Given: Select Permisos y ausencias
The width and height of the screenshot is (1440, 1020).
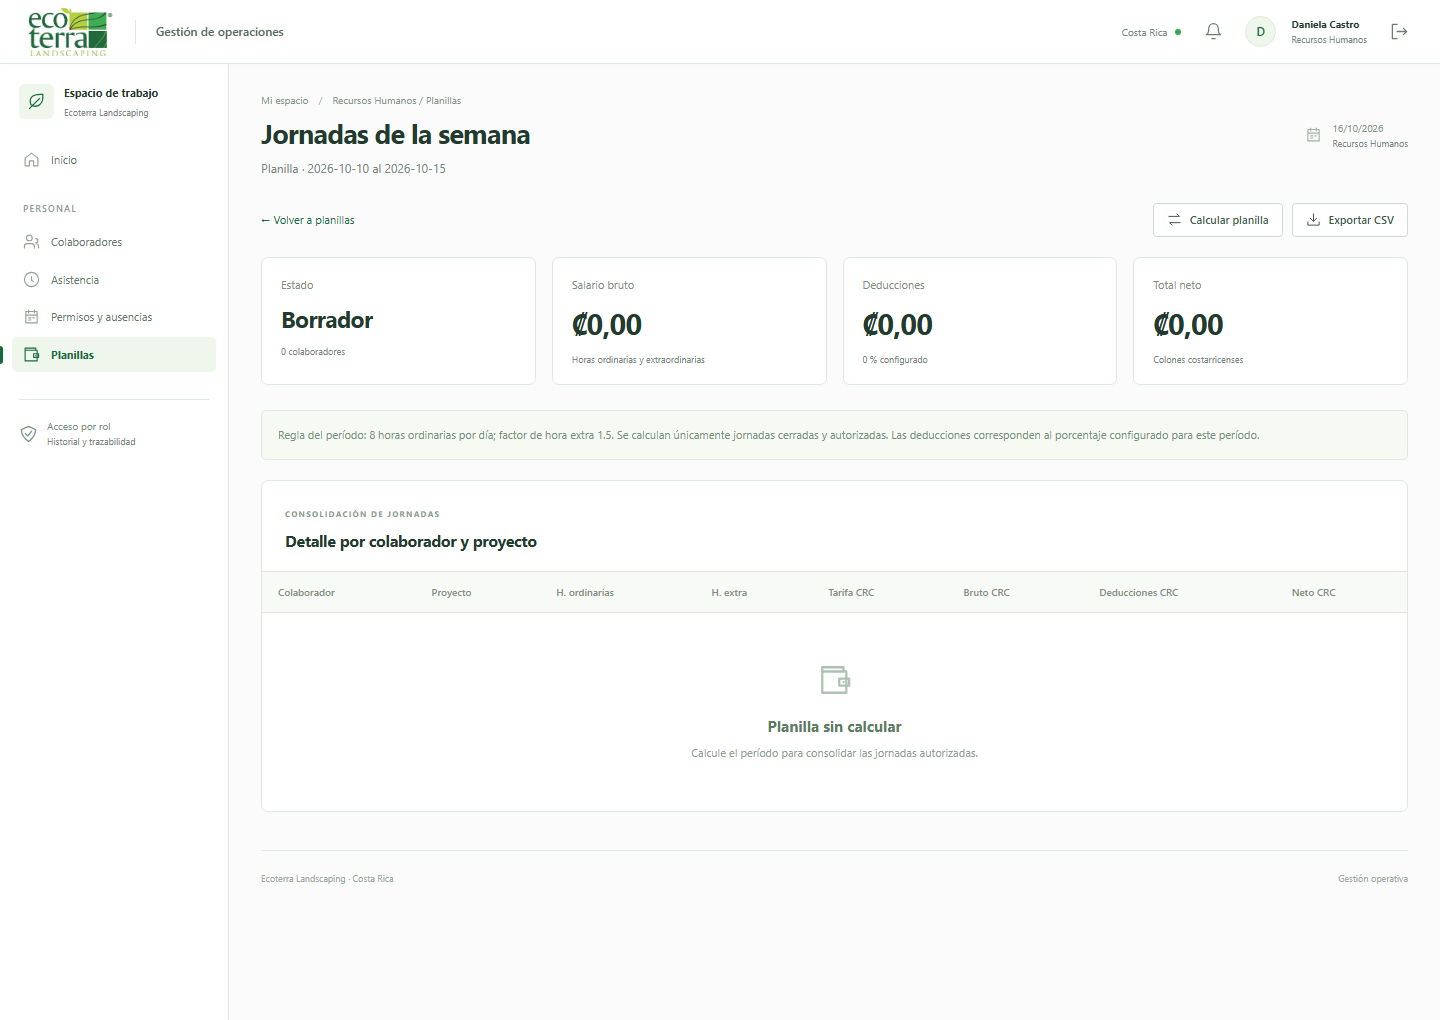Looking at the screenshot, I should click(x=114, y=317).
